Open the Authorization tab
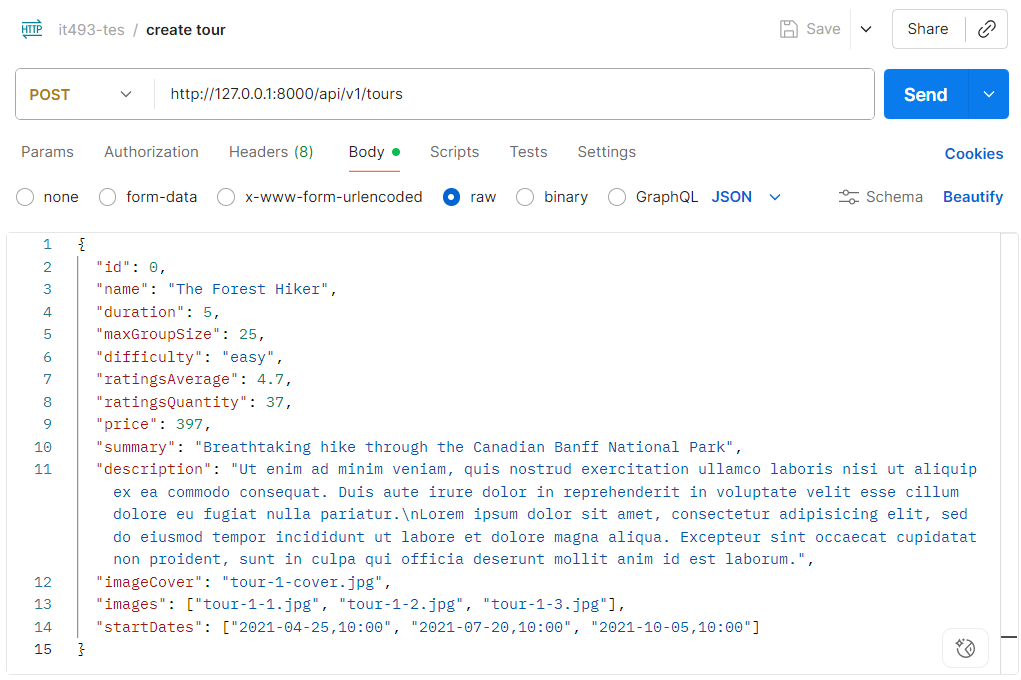This screenshot has height=680, width=1021. (151, 152)
